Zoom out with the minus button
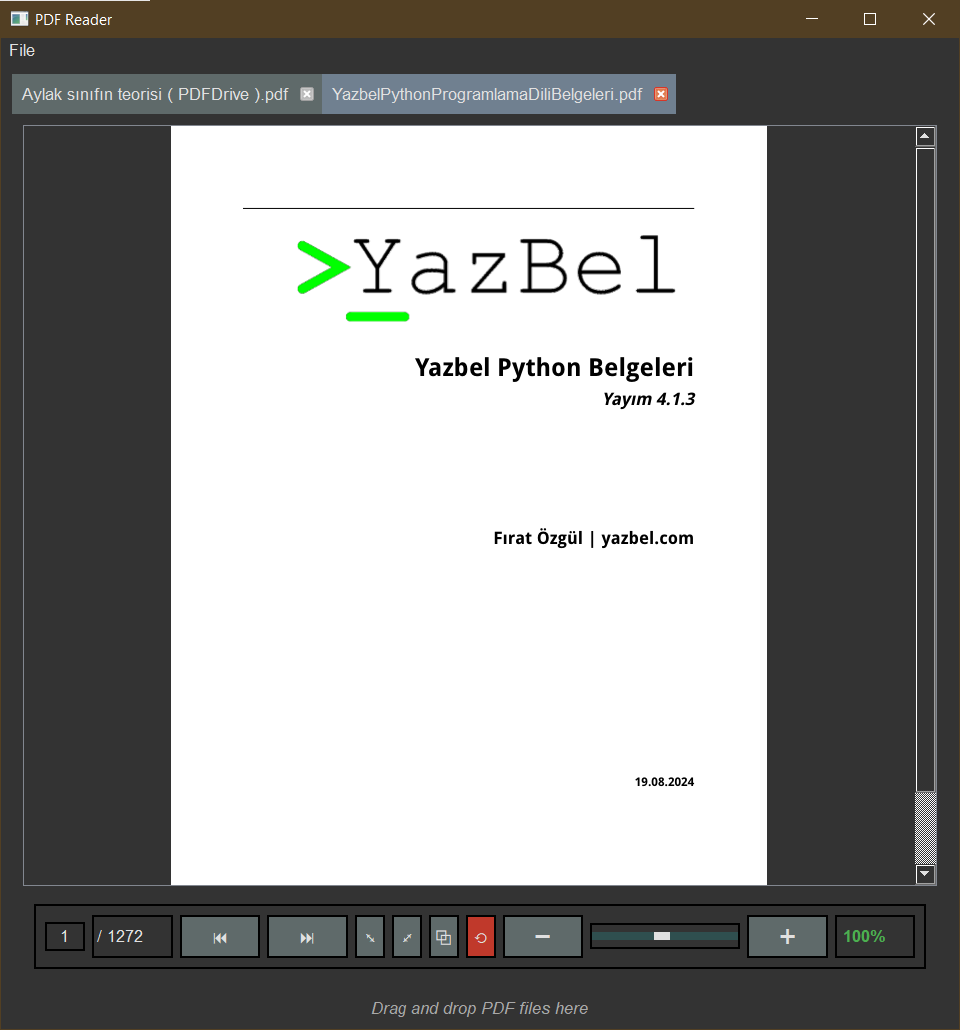Screen dimensions: 960x1030 click(543, 937)
